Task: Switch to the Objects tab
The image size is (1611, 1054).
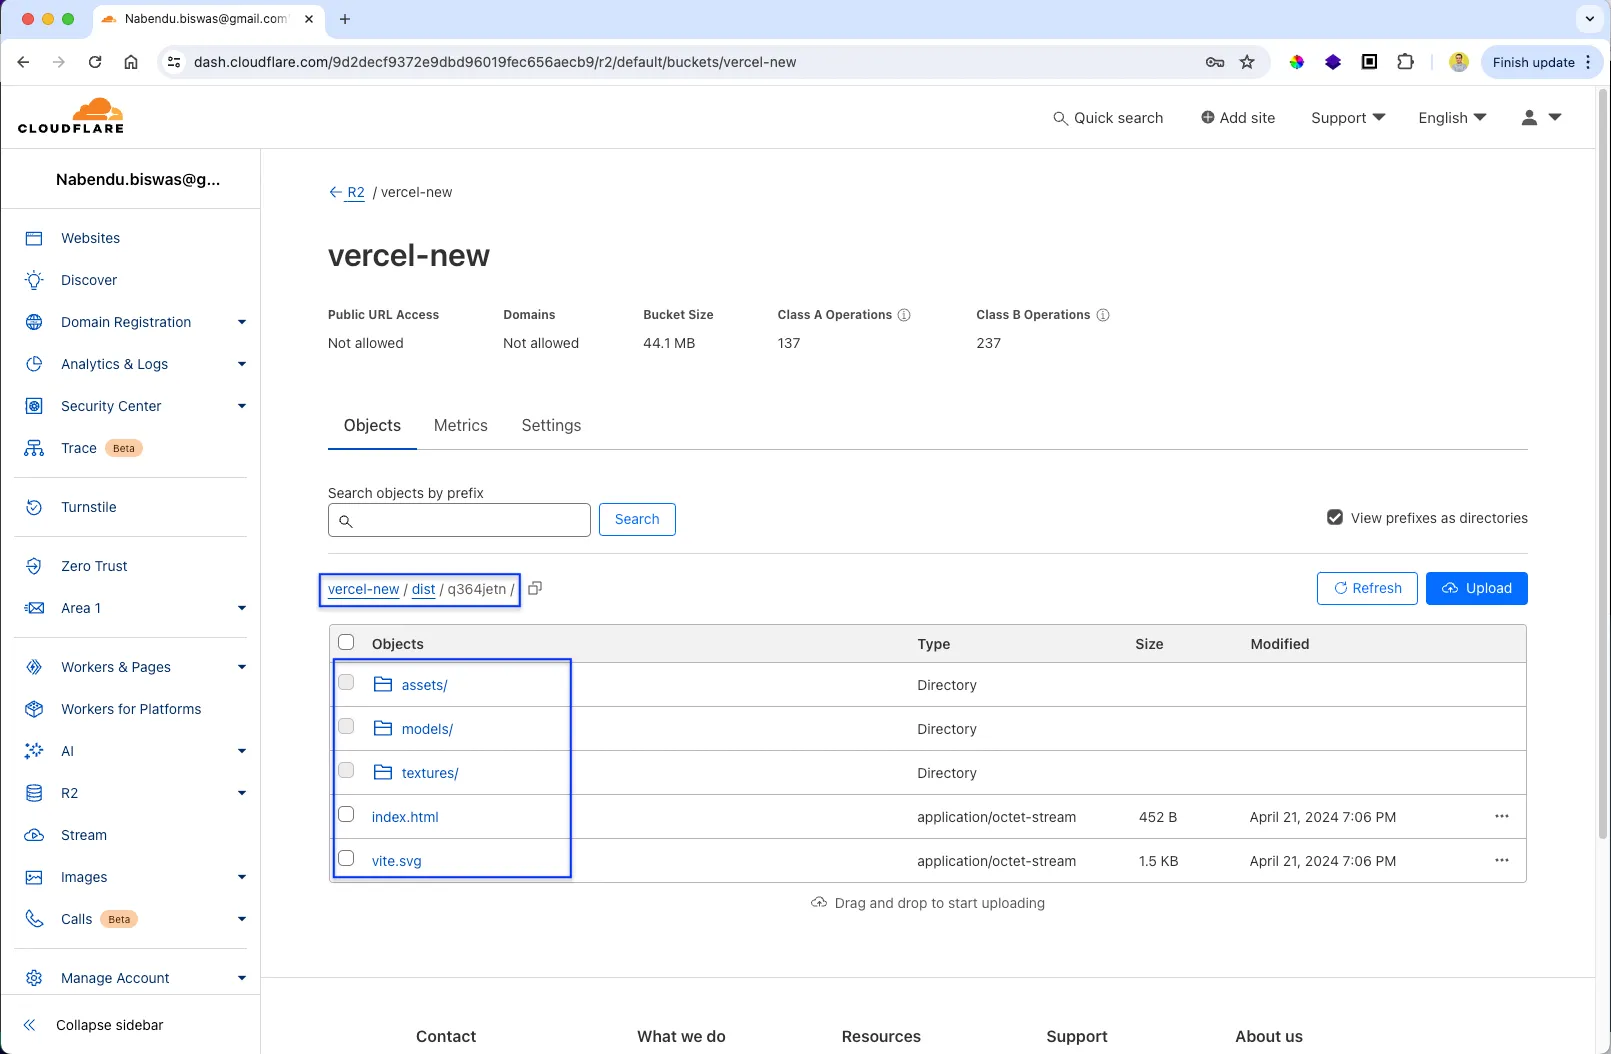Action: [372, 425]
